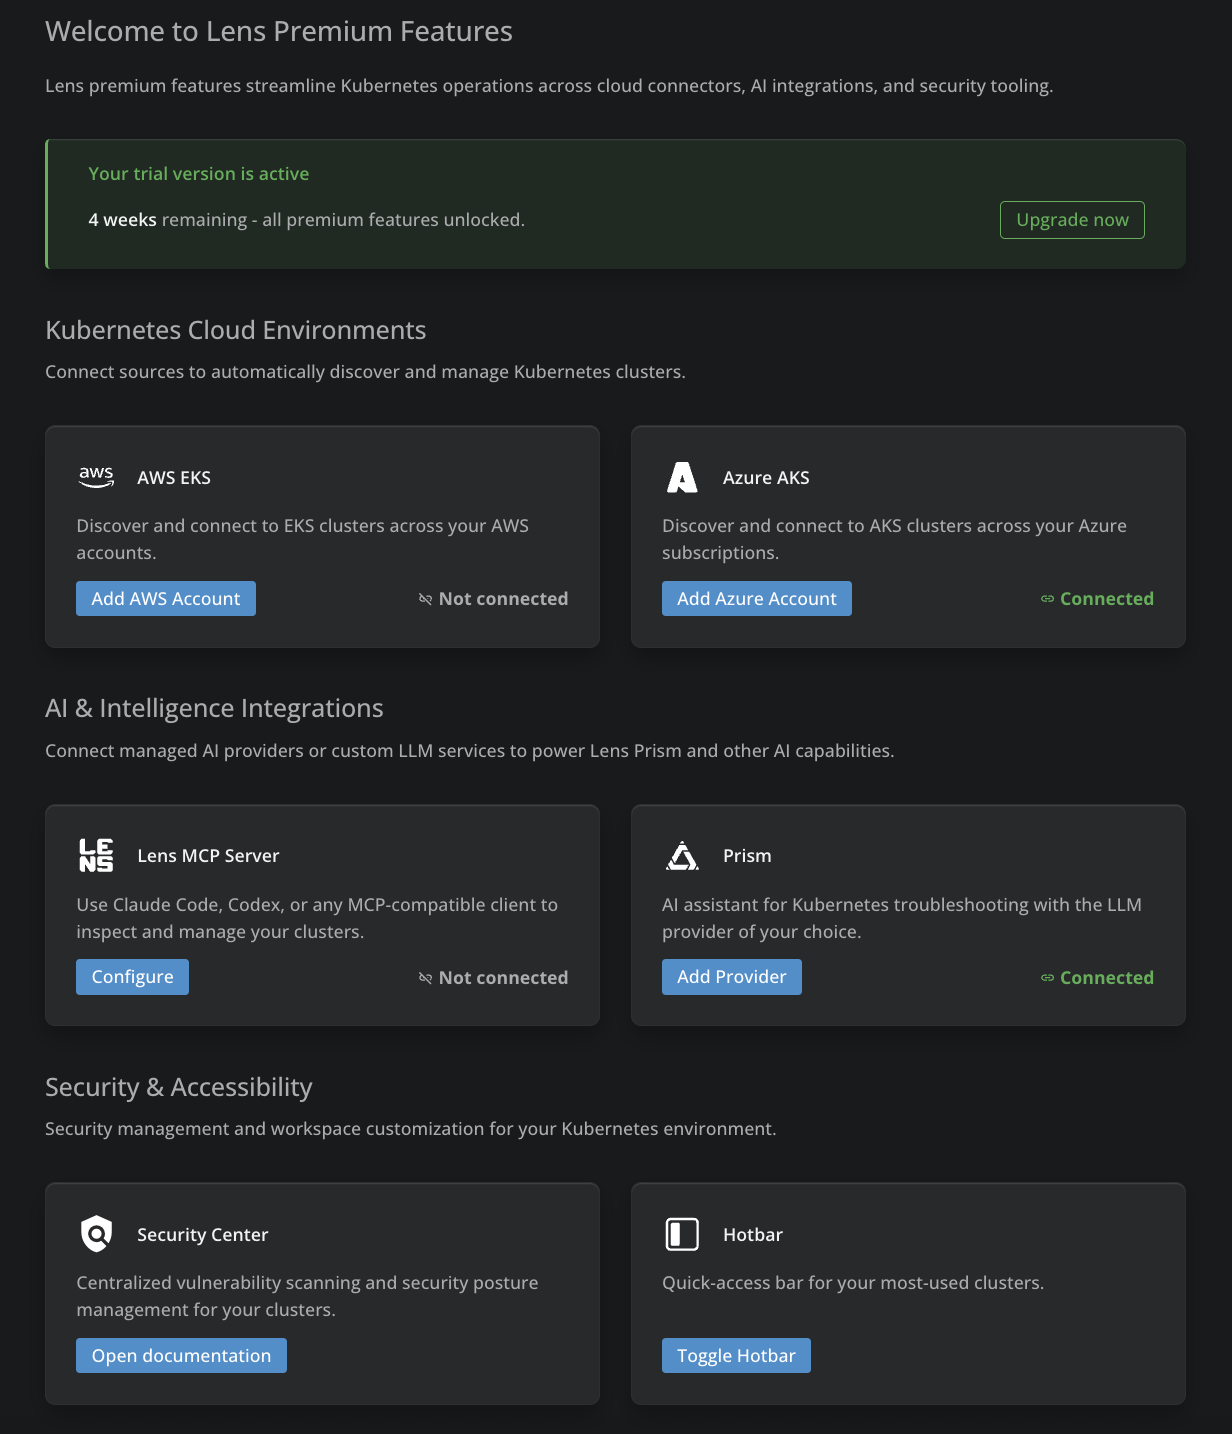Click the Prism card title
1232x1434 pixels.
pos(747,855)
